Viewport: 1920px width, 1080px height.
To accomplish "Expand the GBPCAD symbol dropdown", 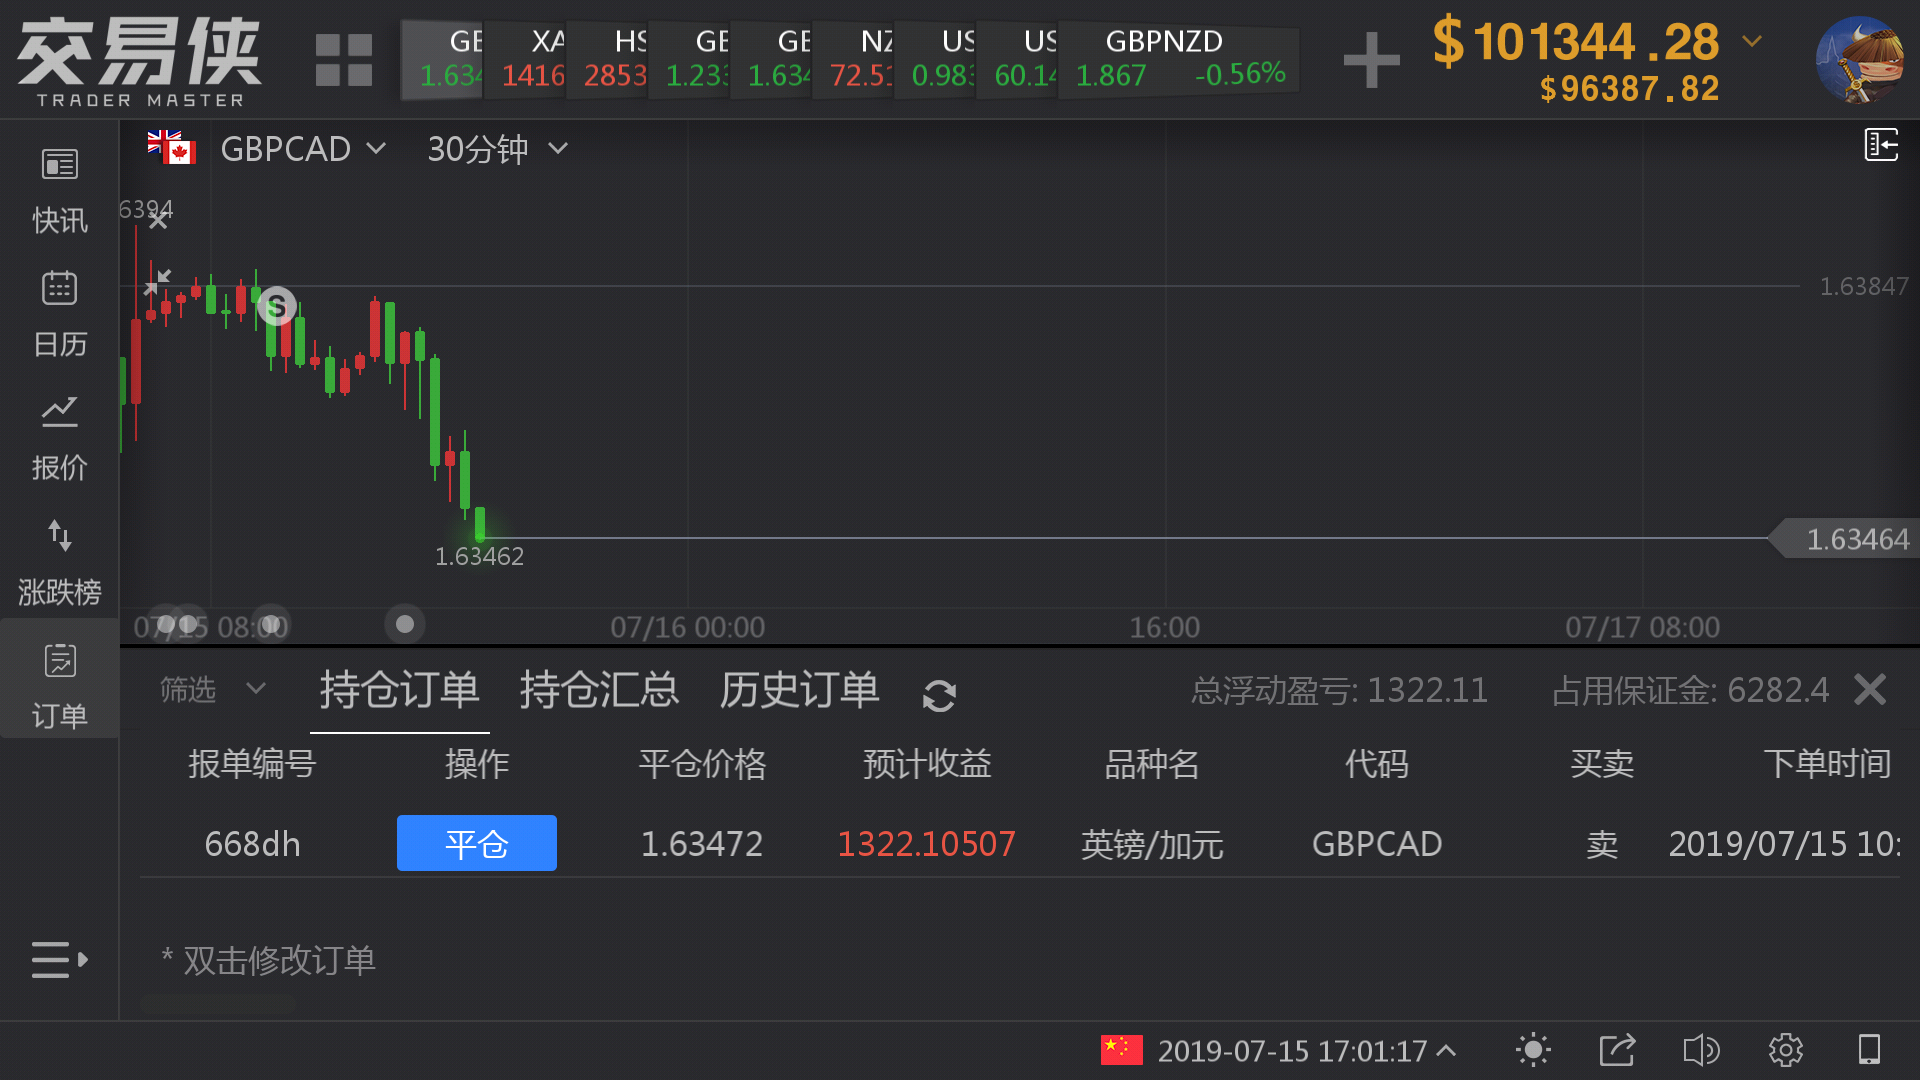I will [300, 149].
